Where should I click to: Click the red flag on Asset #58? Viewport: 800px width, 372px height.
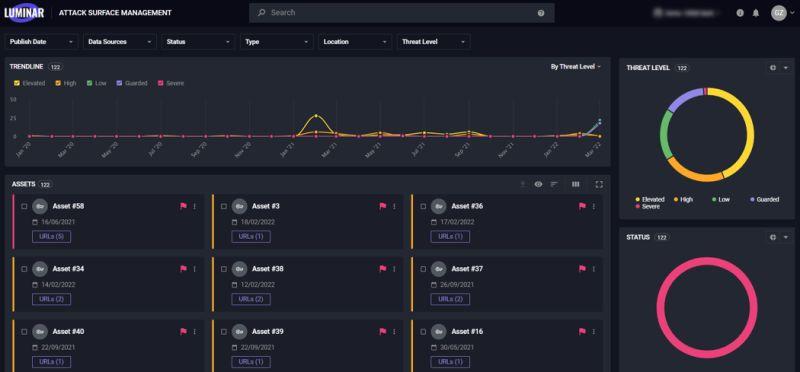click(x=183, y=206)
